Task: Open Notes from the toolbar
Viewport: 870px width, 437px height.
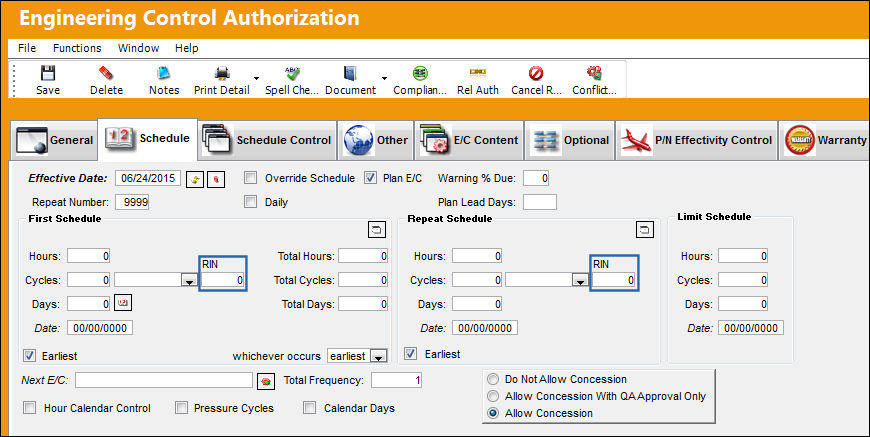Action: pyautogui.click(x=164, y=73)
